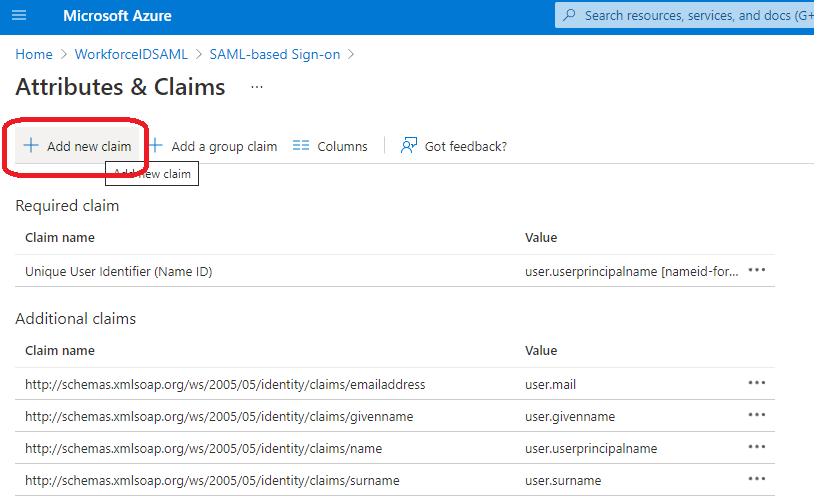Screen dimensions: 814x496
Task: Click the Required claim section heading
Action: [x=67, y=206]
